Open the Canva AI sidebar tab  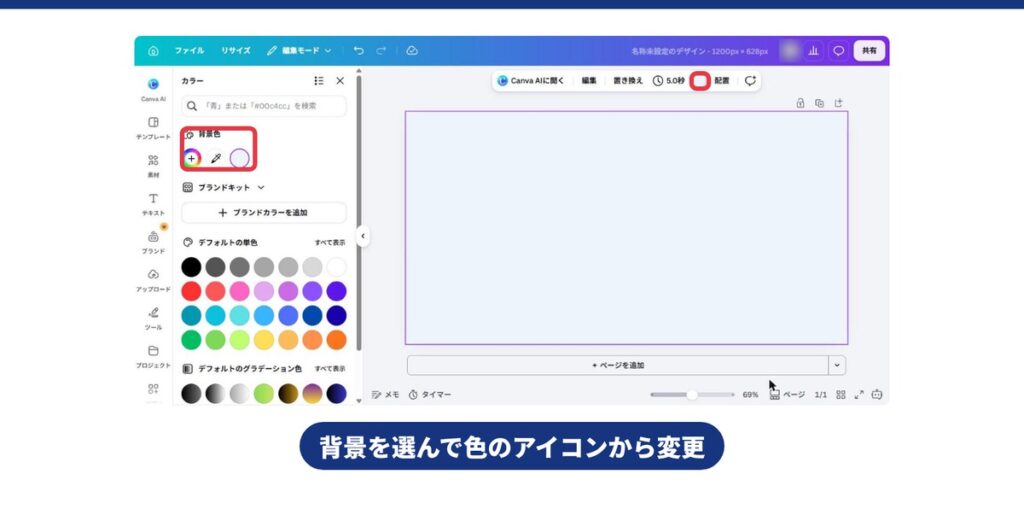point(153,90)
